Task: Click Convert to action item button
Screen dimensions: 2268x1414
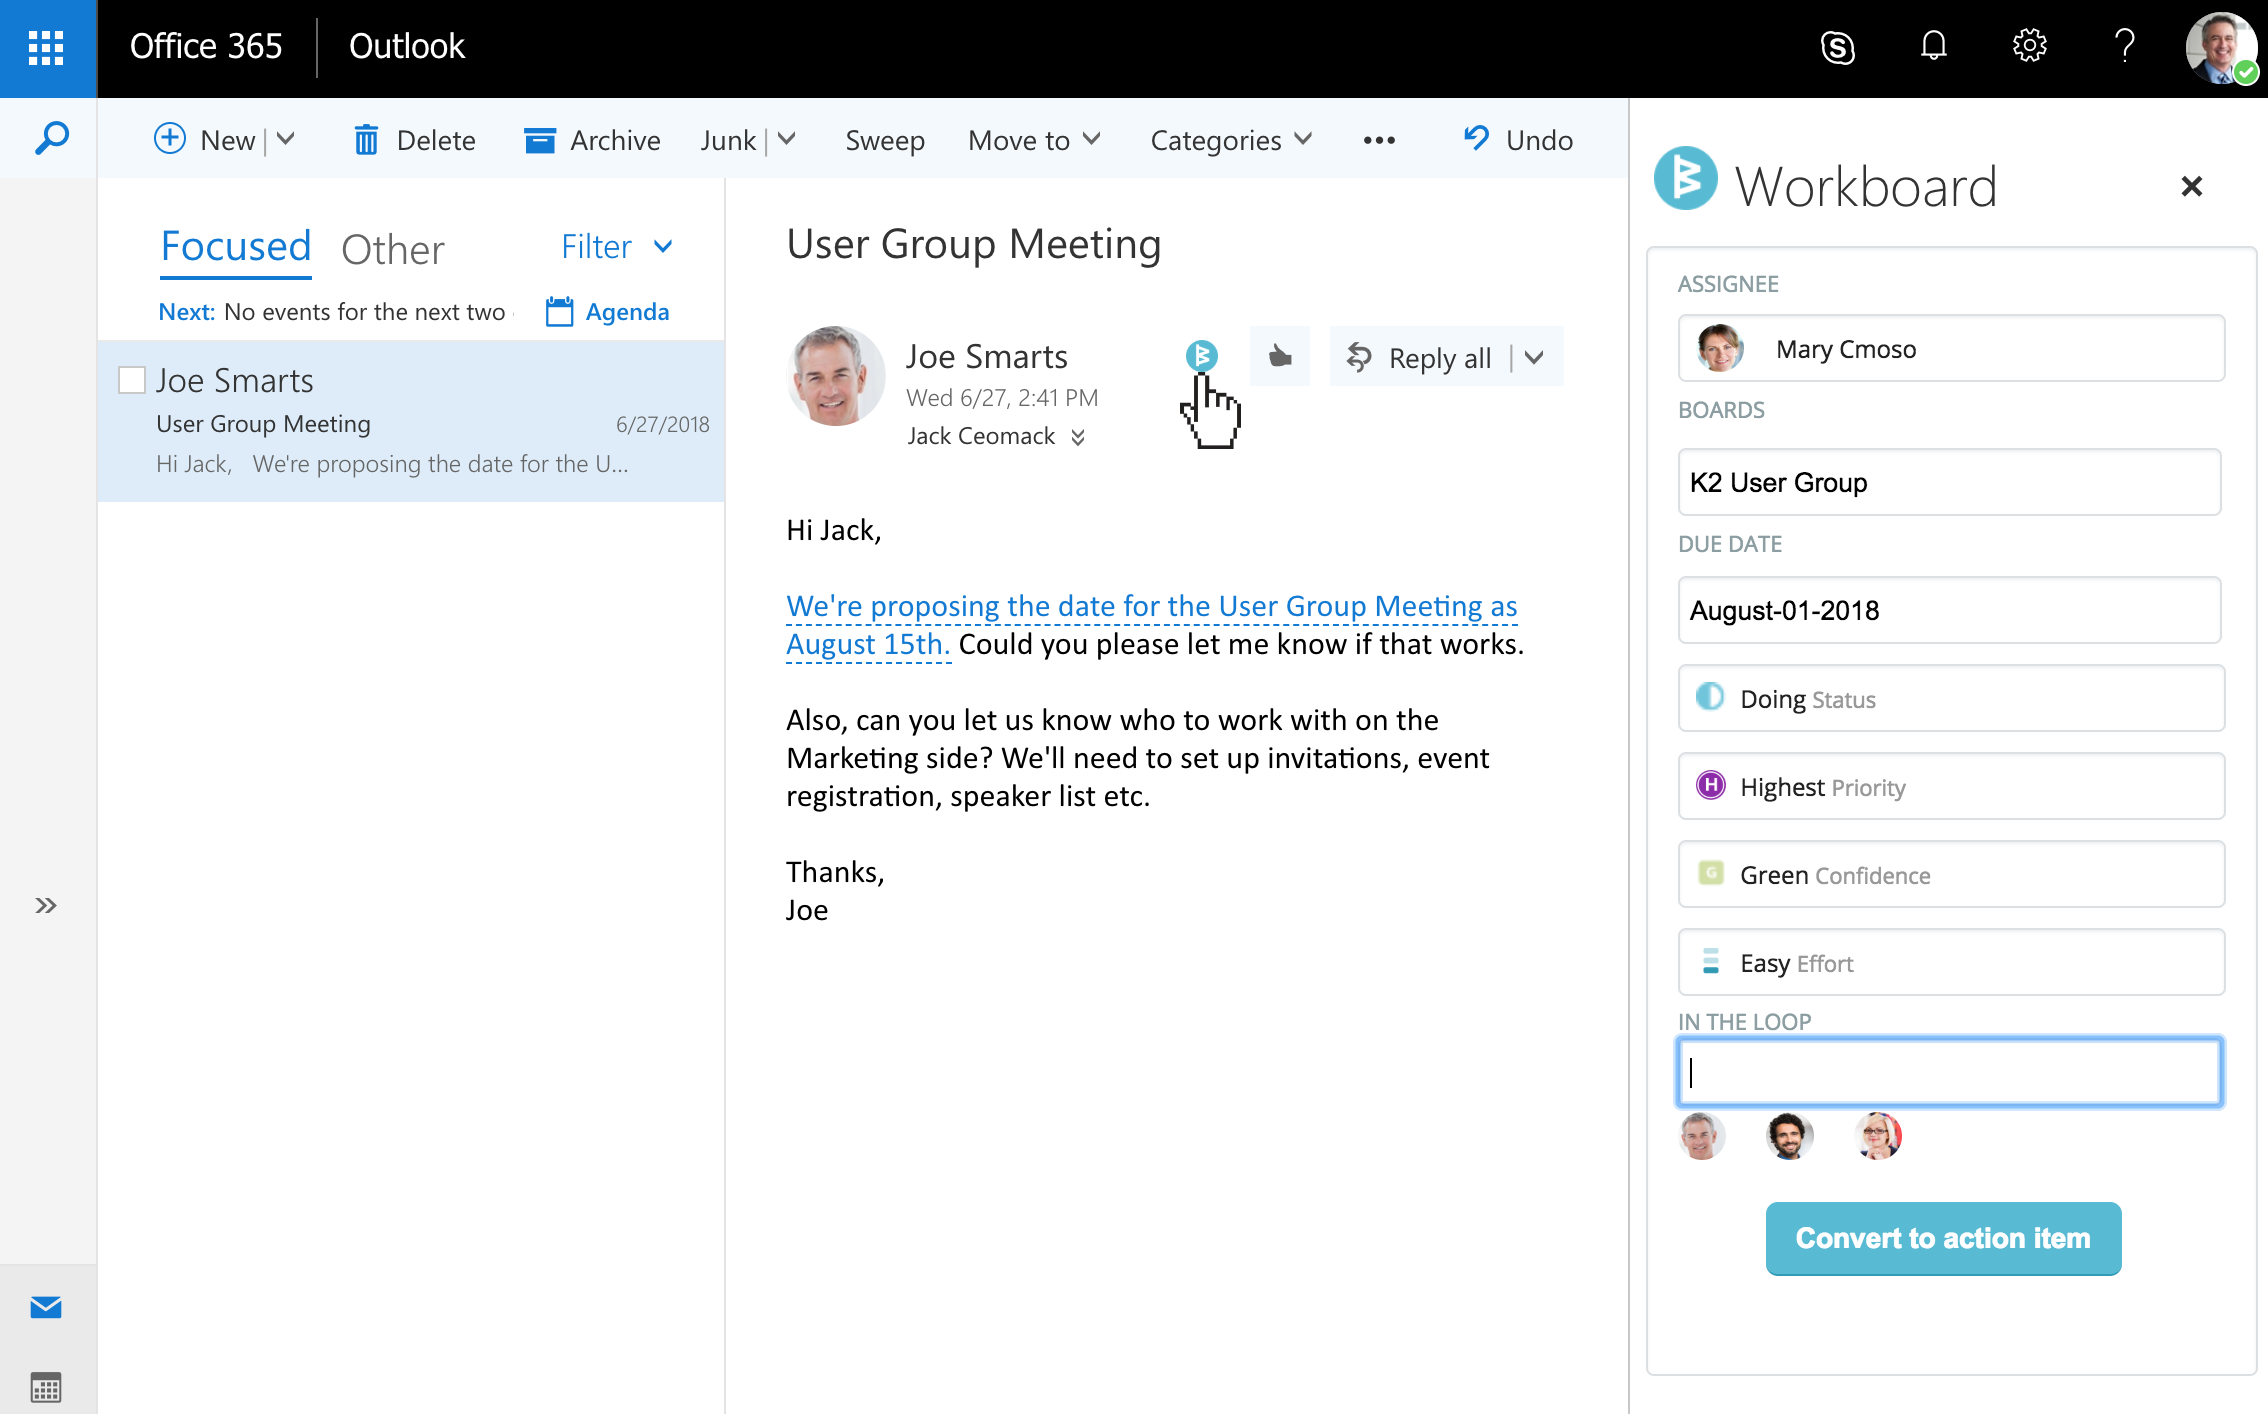Action: (x=1943, y=1238)
